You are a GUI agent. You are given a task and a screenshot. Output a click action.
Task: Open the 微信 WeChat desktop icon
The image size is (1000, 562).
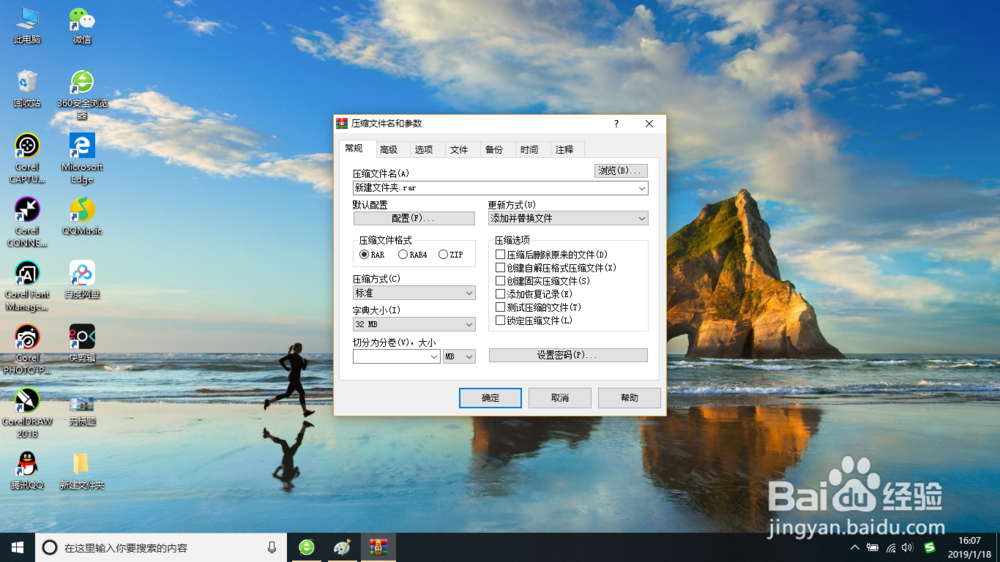point(82,26)
